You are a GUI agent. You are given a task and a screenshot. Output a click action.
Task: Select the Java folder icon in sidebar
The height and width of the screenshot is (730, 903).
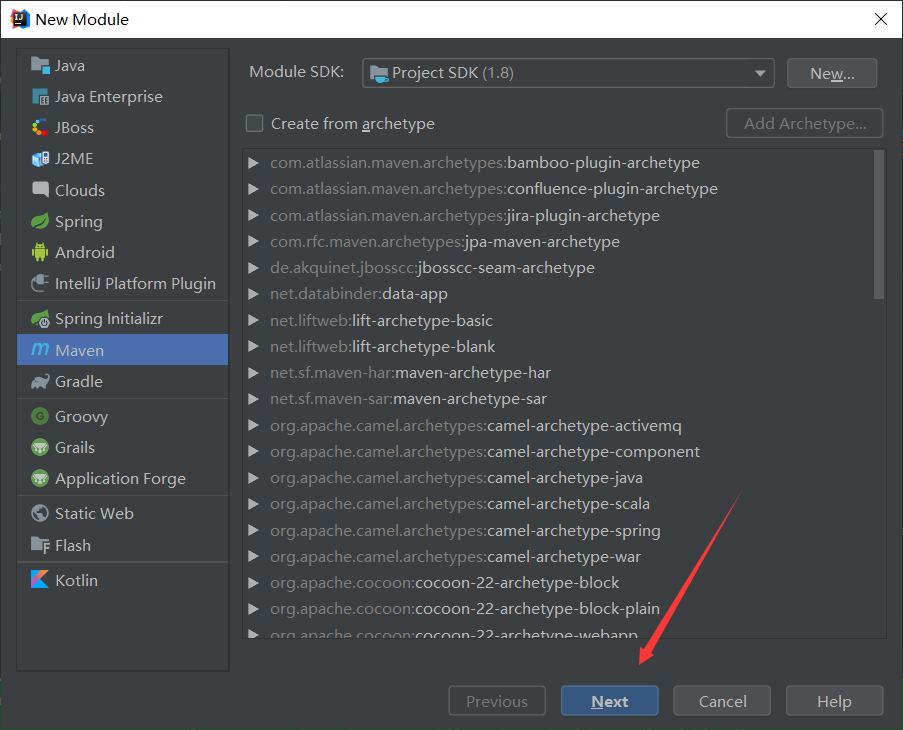(x=40, y=66)
